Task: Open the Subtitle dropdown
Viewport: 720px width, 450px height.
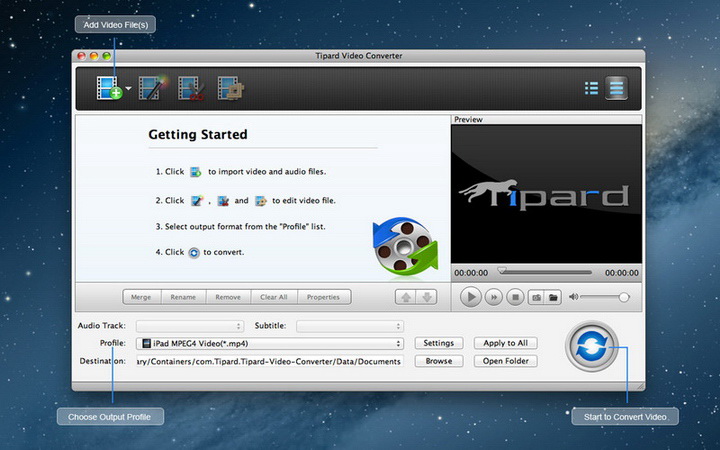Action: click(x=350, y=326)
